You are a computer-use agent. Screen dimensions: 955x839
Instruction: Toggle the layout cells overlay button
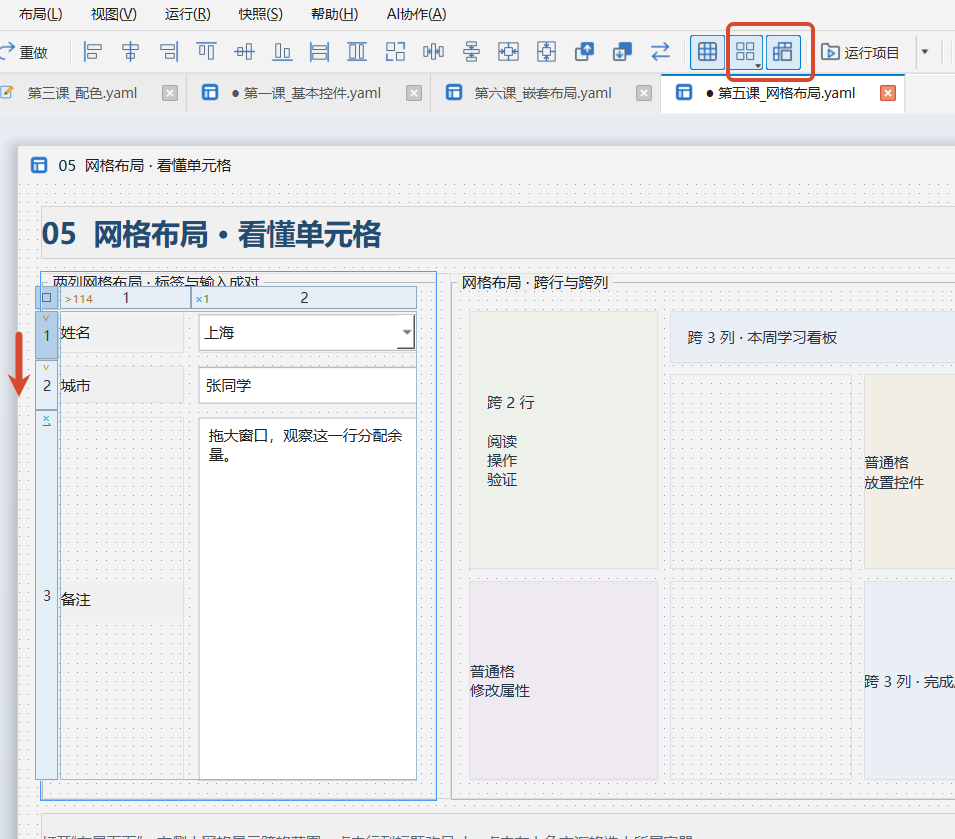point(783,52)
